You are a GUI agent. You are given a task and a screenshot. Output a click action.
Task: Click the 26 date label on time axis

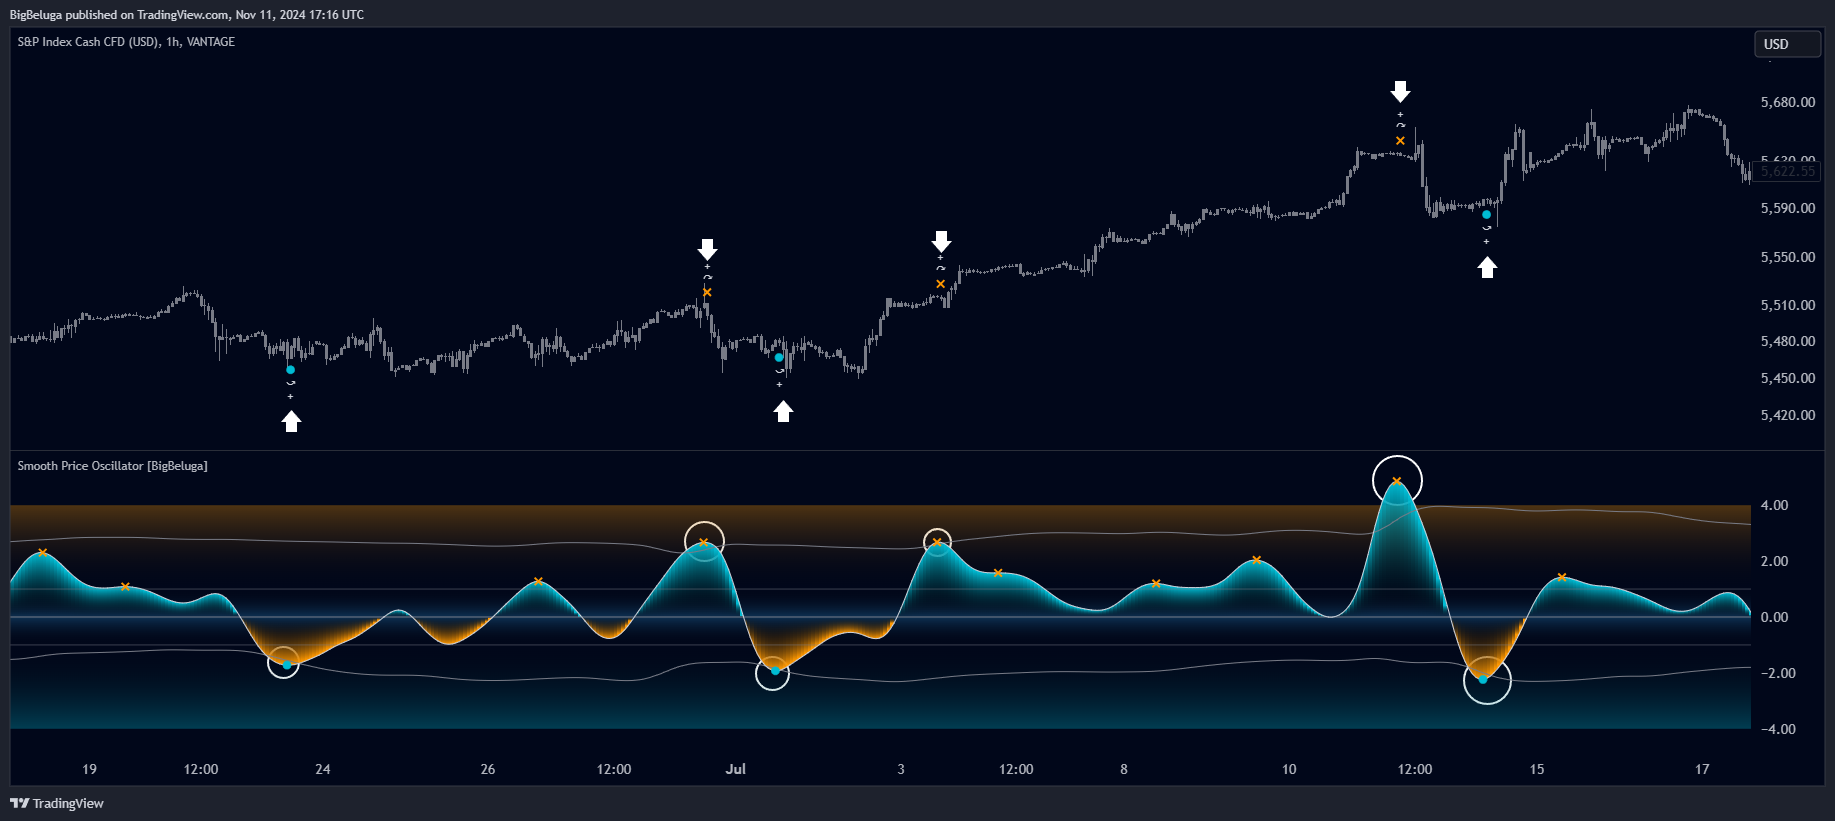pyautogui.click(x=488, y=769)
